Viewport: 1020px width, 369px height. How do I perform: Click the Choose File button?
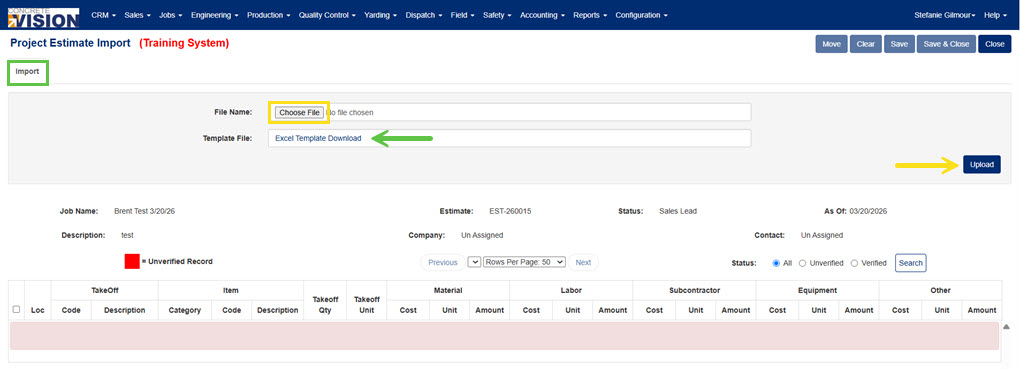pos(299,112)
